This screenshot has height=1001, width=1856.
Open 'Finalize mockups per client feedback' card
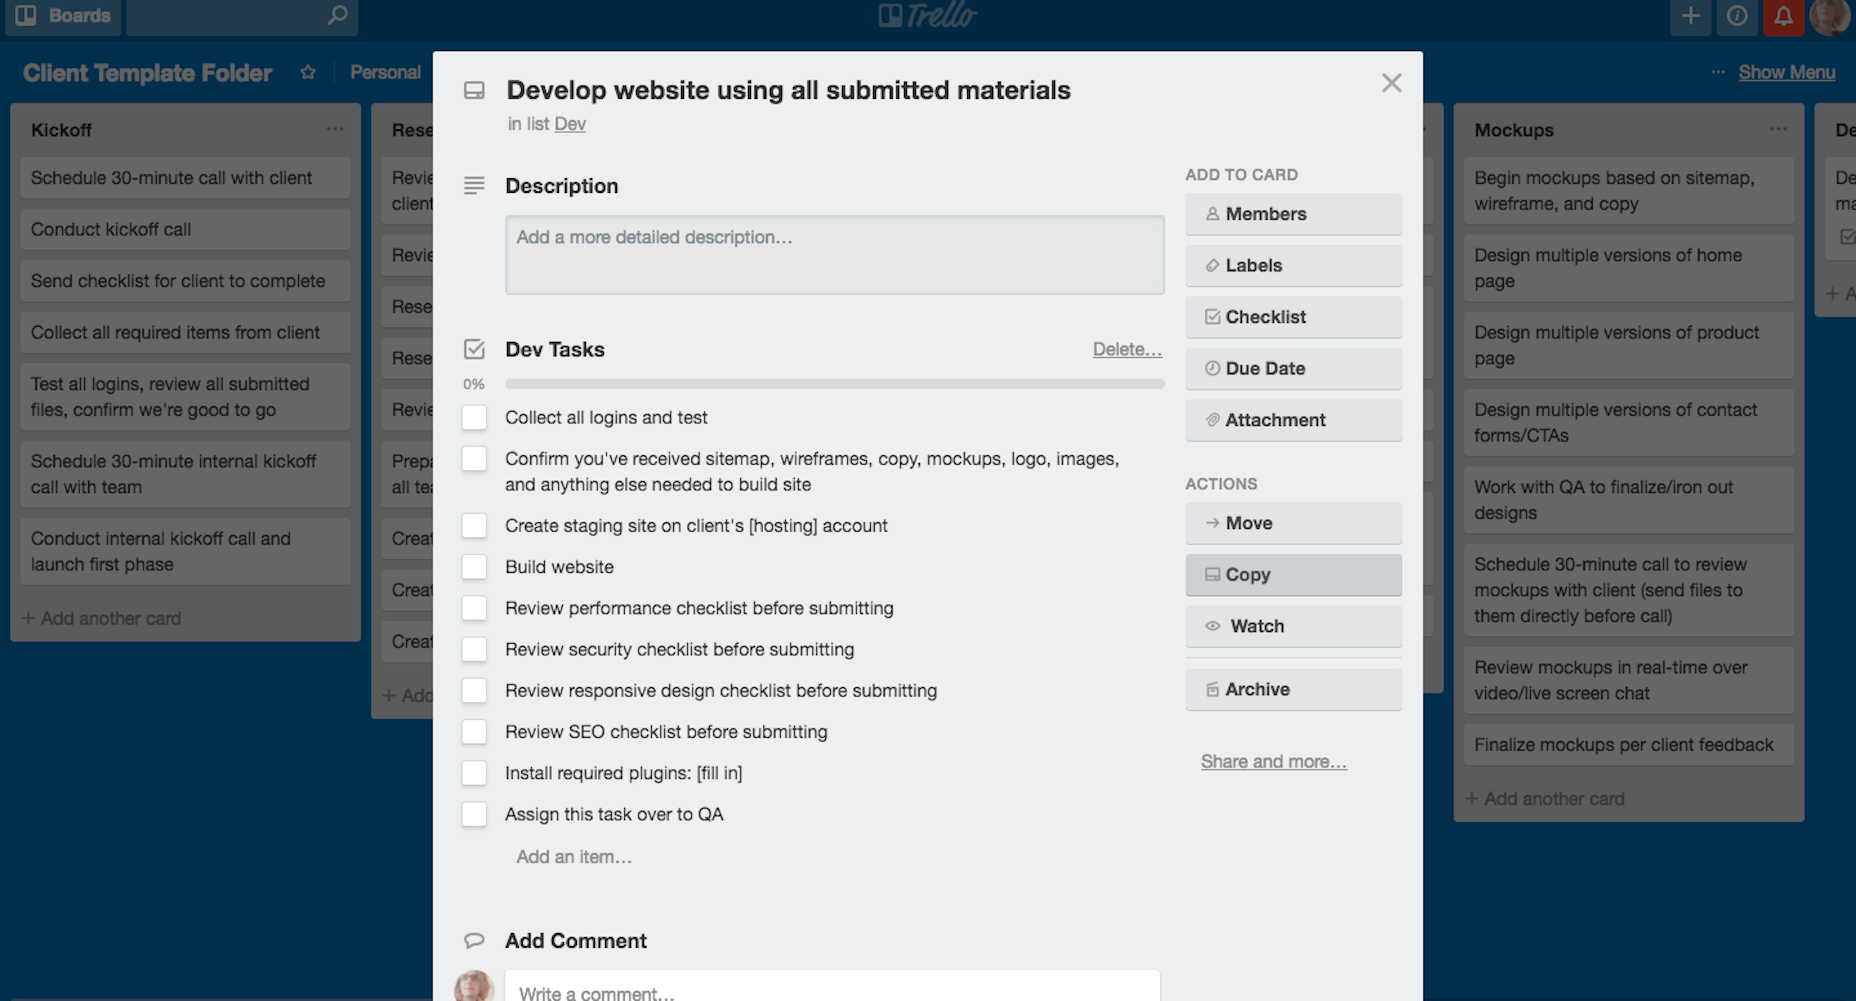[x=1628, y=745]
